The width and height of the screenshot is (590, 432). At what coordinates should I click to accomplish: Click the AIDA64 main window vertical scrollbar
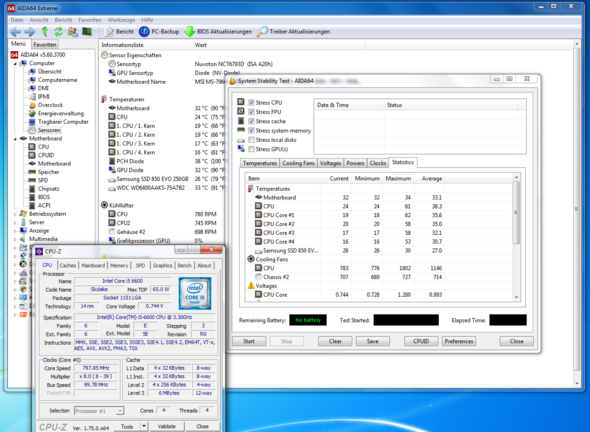point(577,214)
